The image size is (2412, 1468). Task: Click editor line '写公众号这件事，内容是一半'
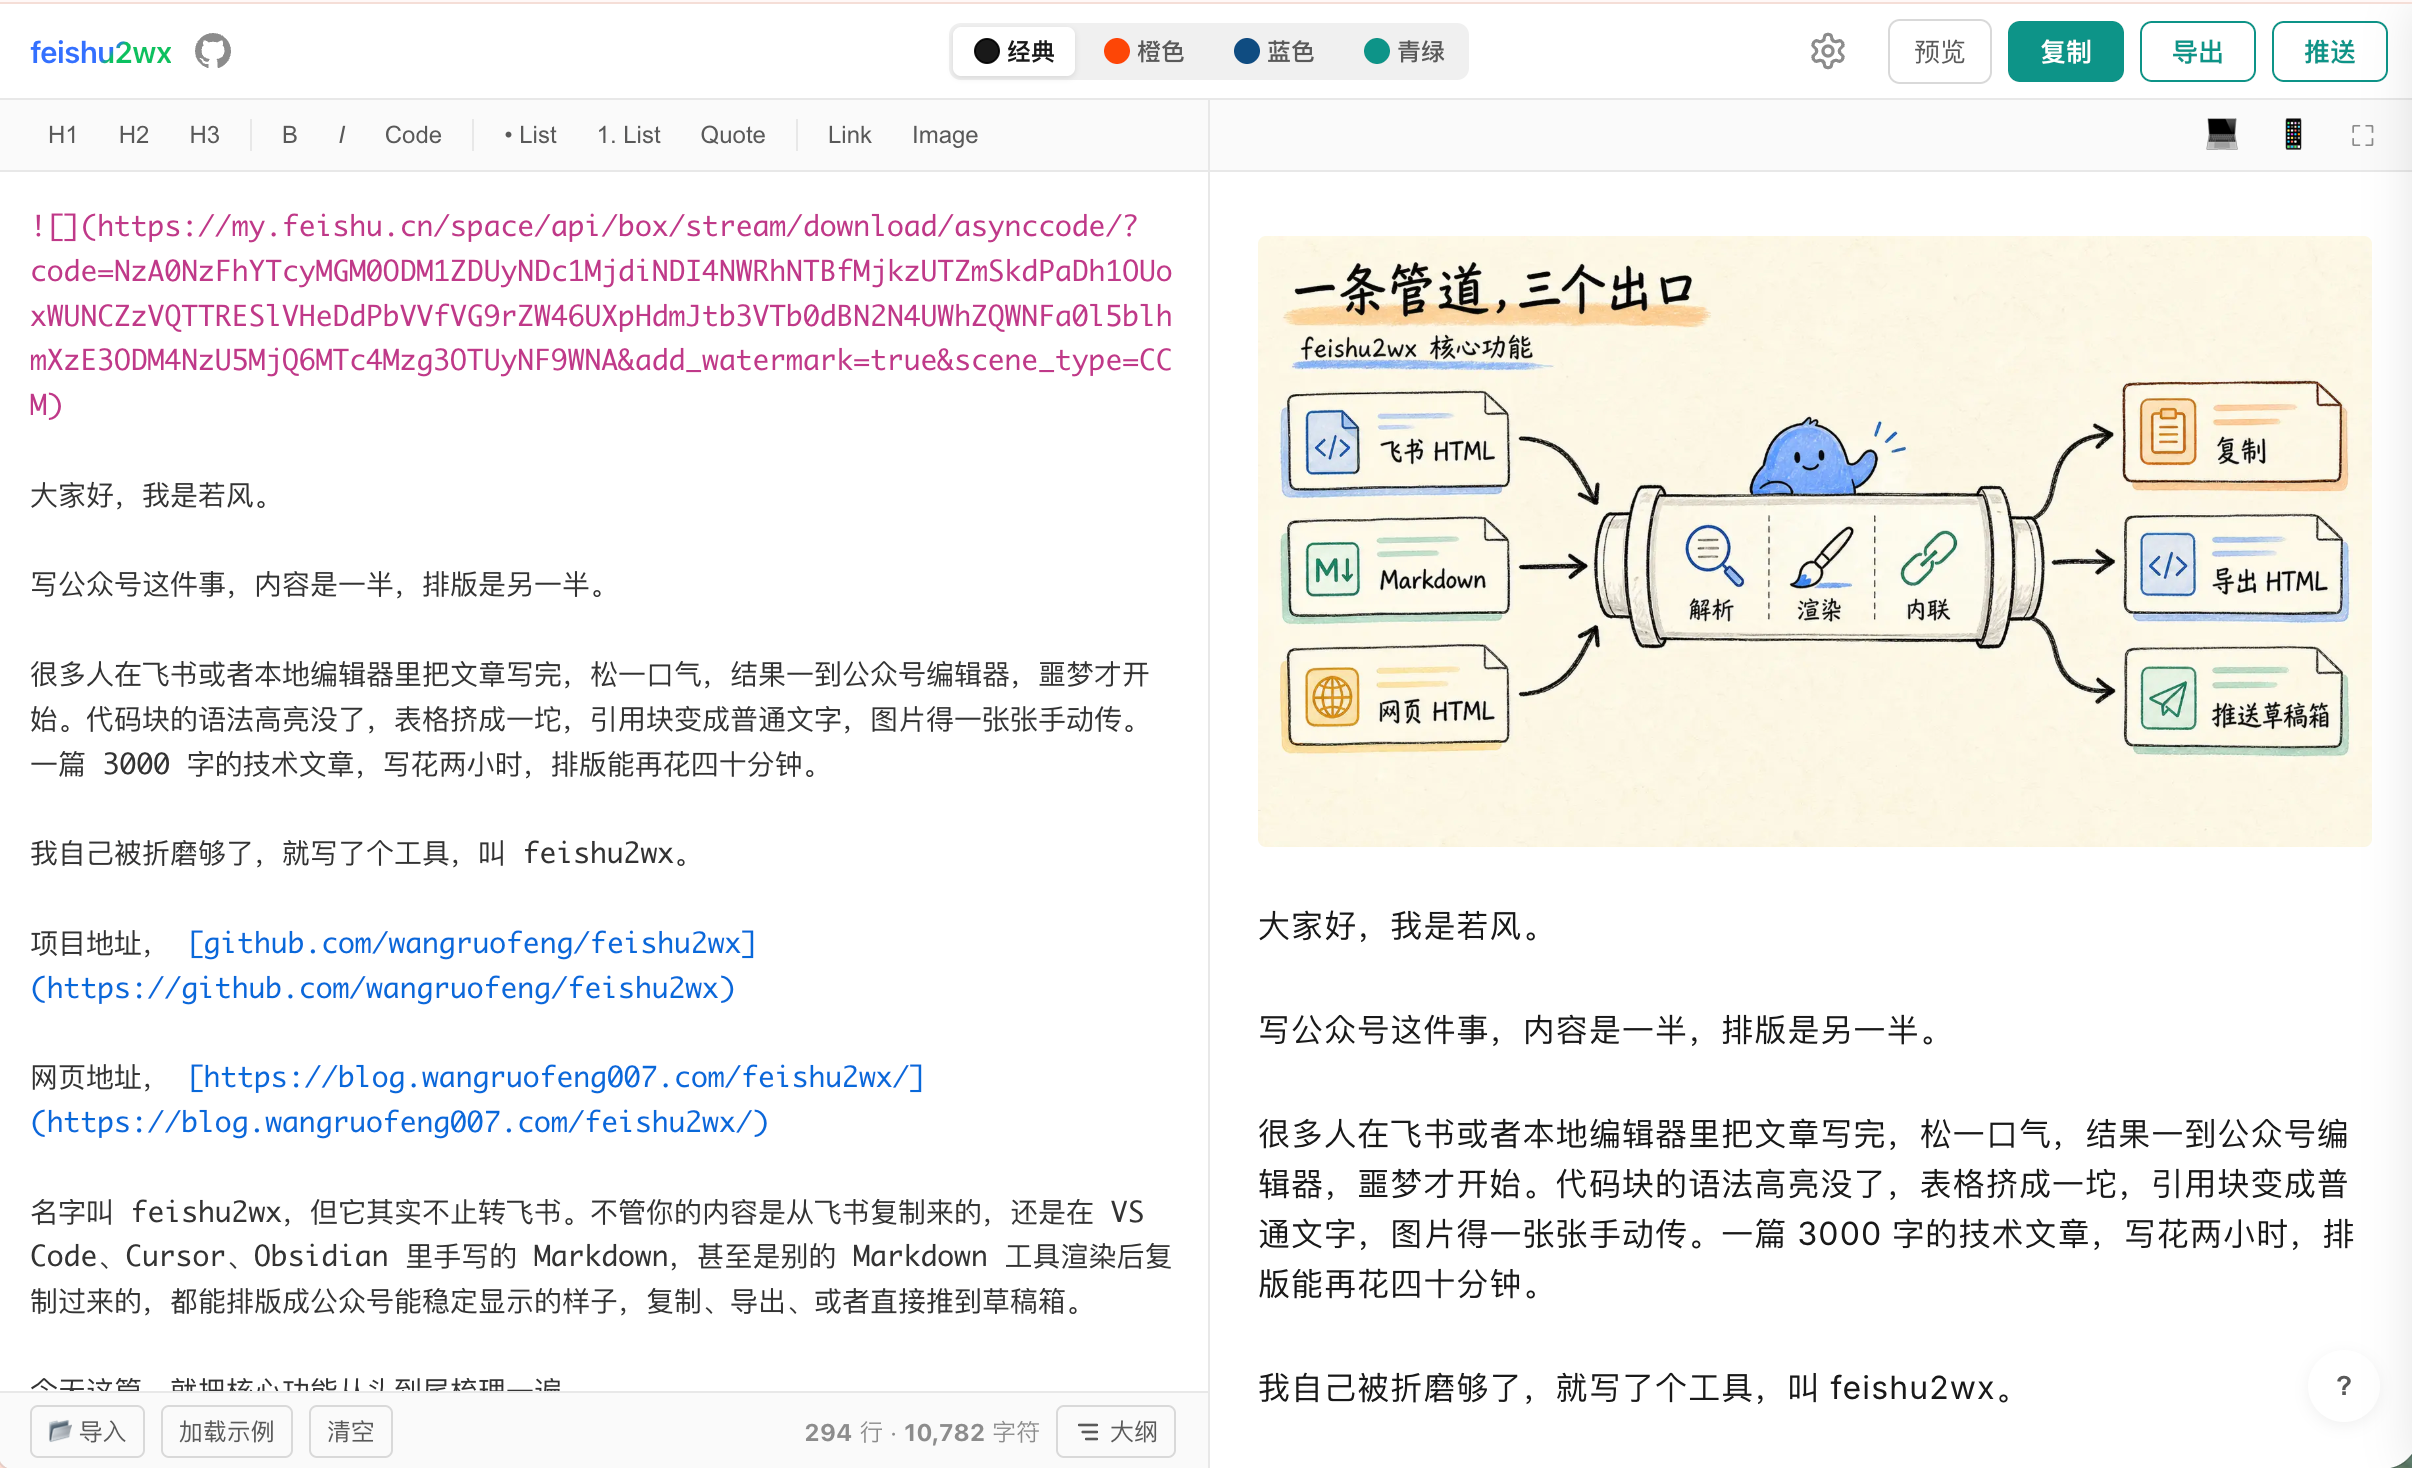[x=322, y=584]
